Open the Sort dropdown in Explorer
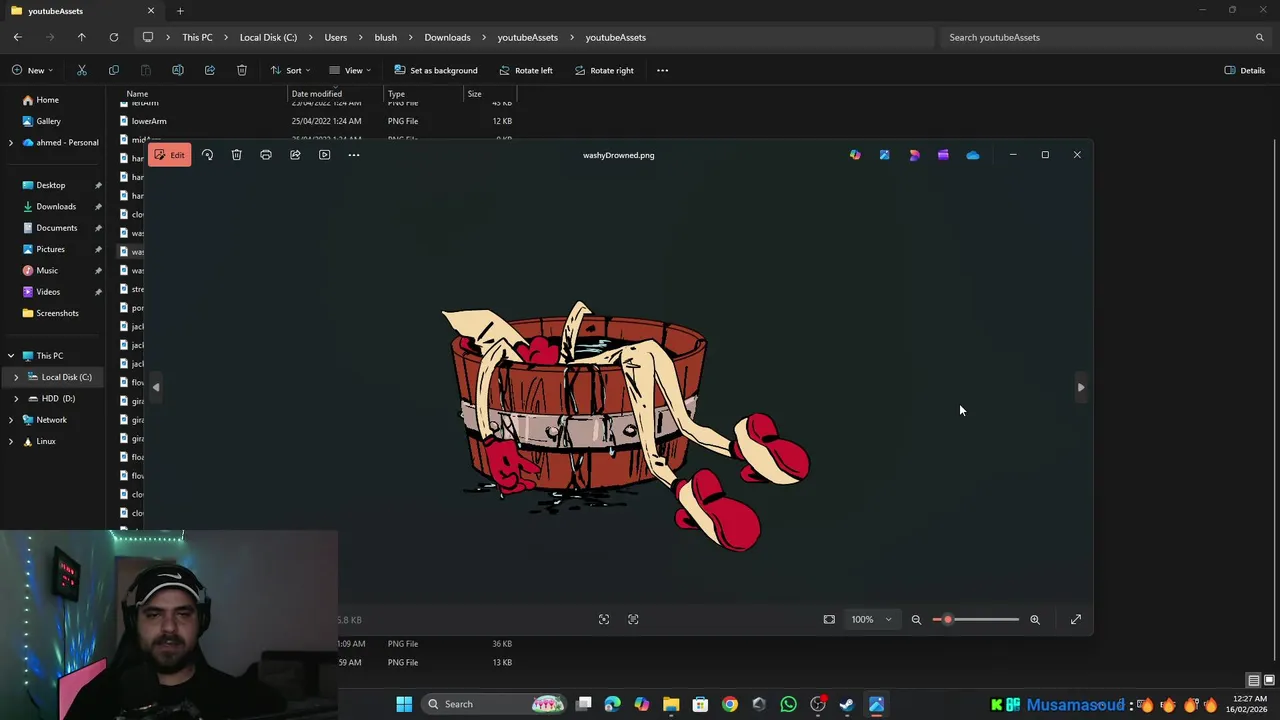This screenshot has width=1280, height=720. [290, 70]
